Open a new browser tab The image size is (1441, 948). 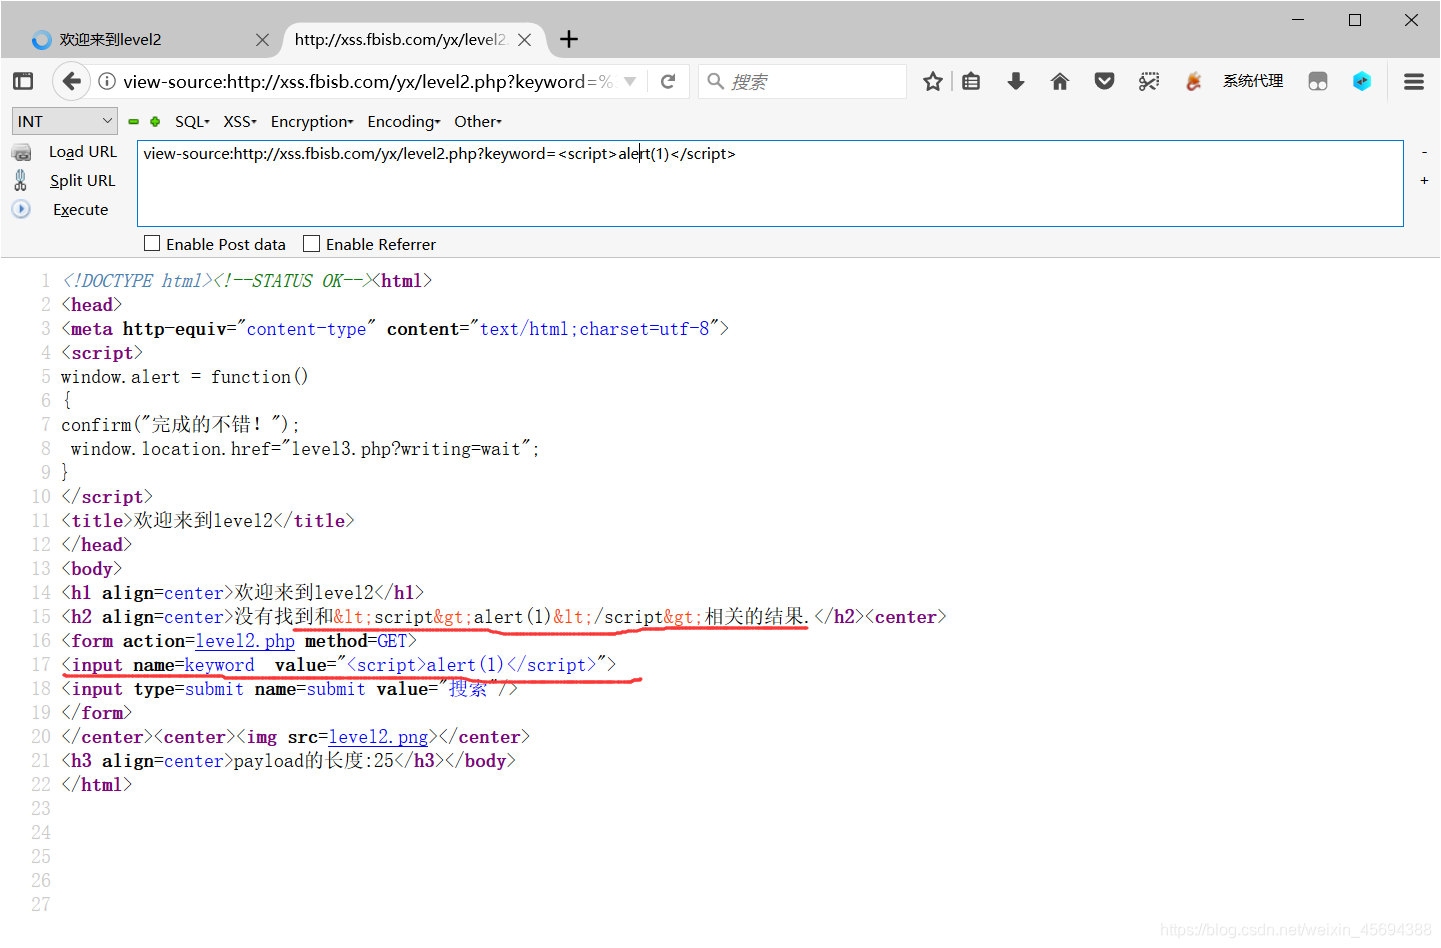pos(569,39)
